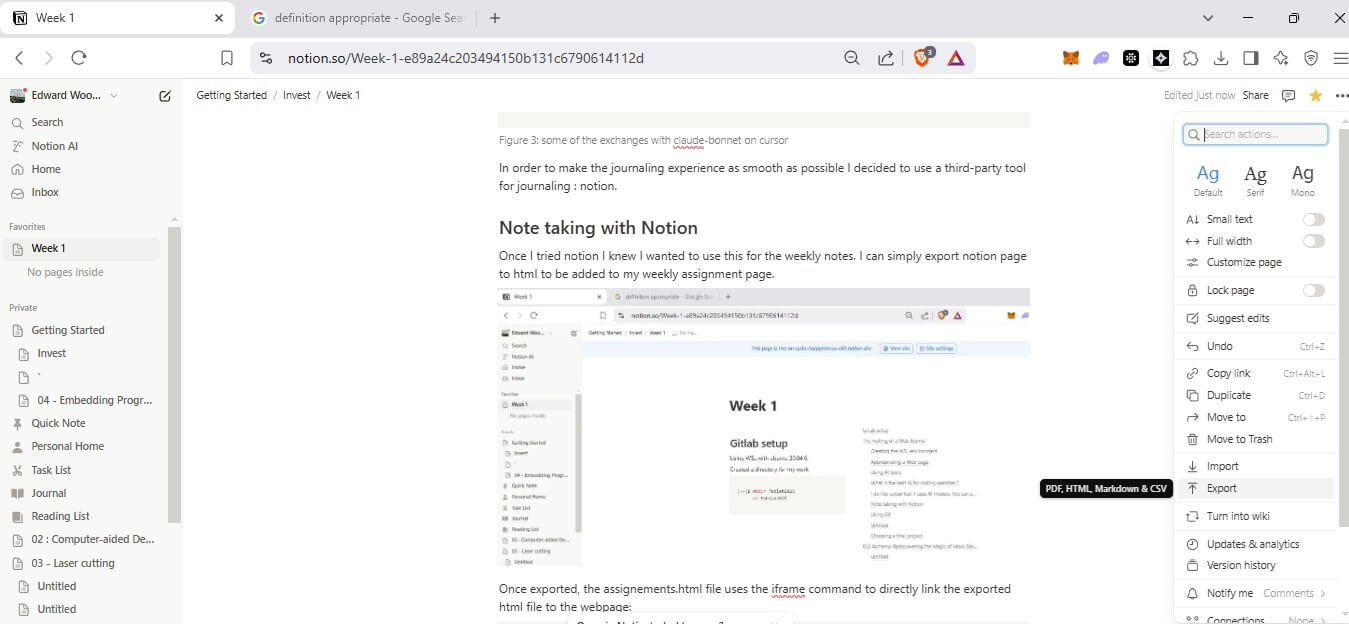Select Move to Trash
This screenshot has height=624, width=1349.
[1256, 439]
